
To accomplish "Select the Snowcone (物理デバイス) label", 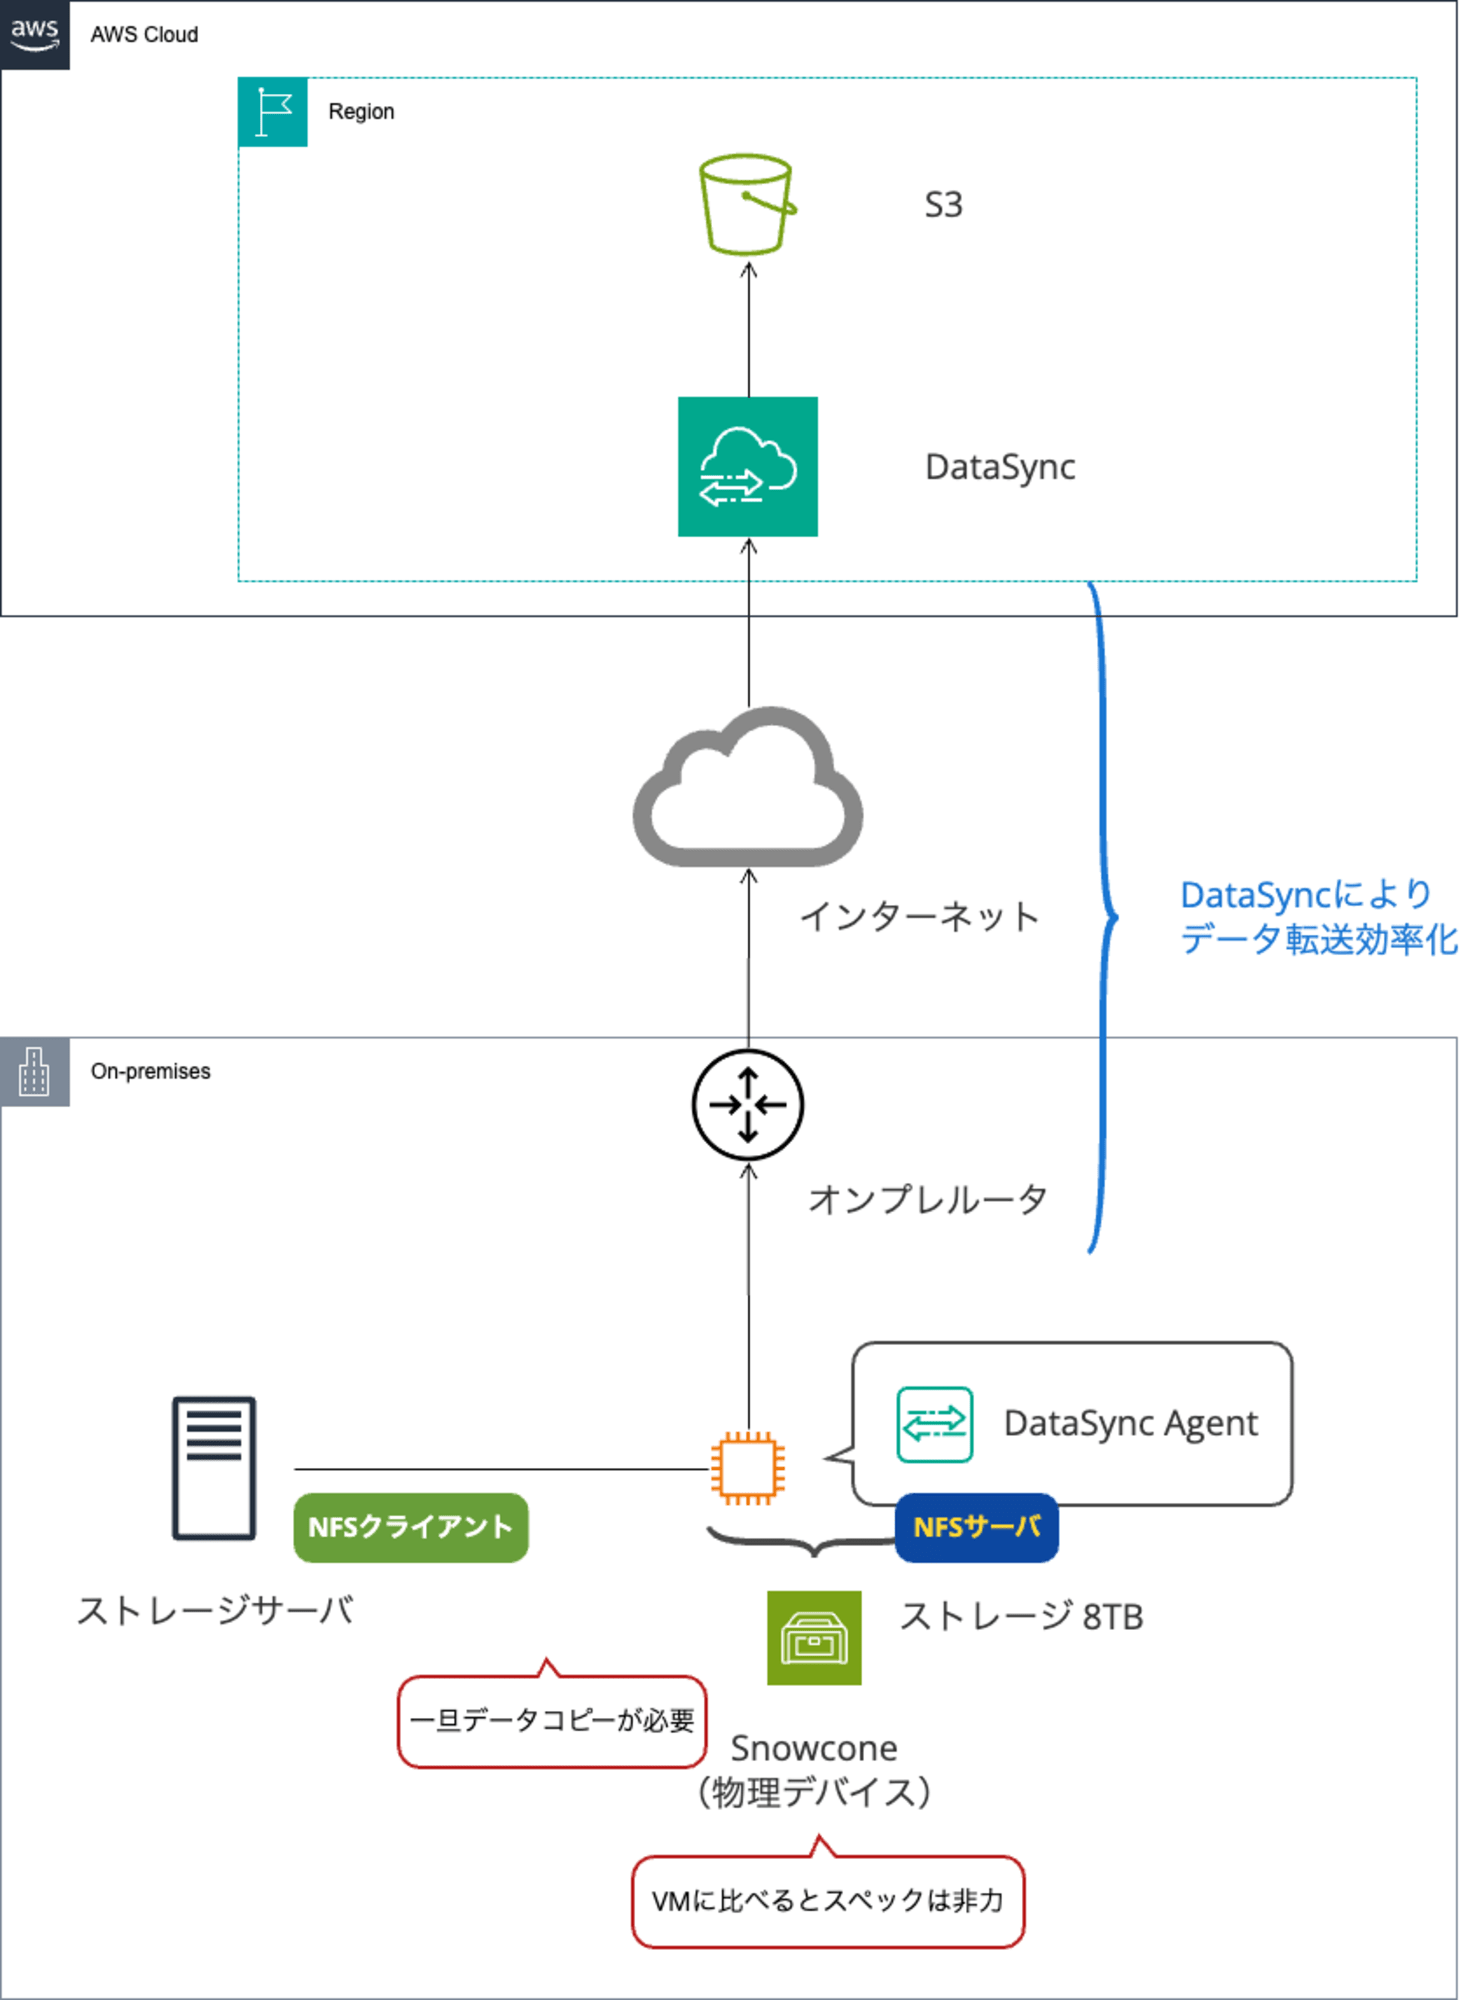I will [x=814, y=1770].
